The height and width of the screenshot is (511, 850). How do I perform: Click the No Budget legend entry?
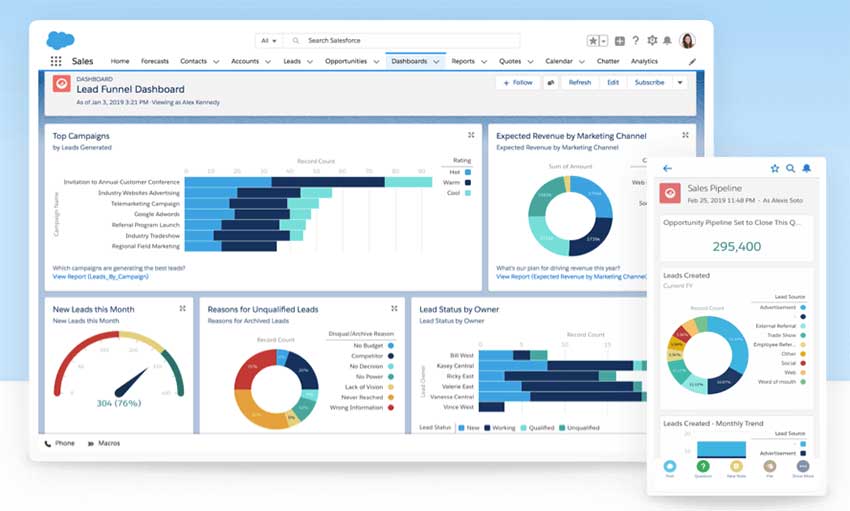point(374,346)
